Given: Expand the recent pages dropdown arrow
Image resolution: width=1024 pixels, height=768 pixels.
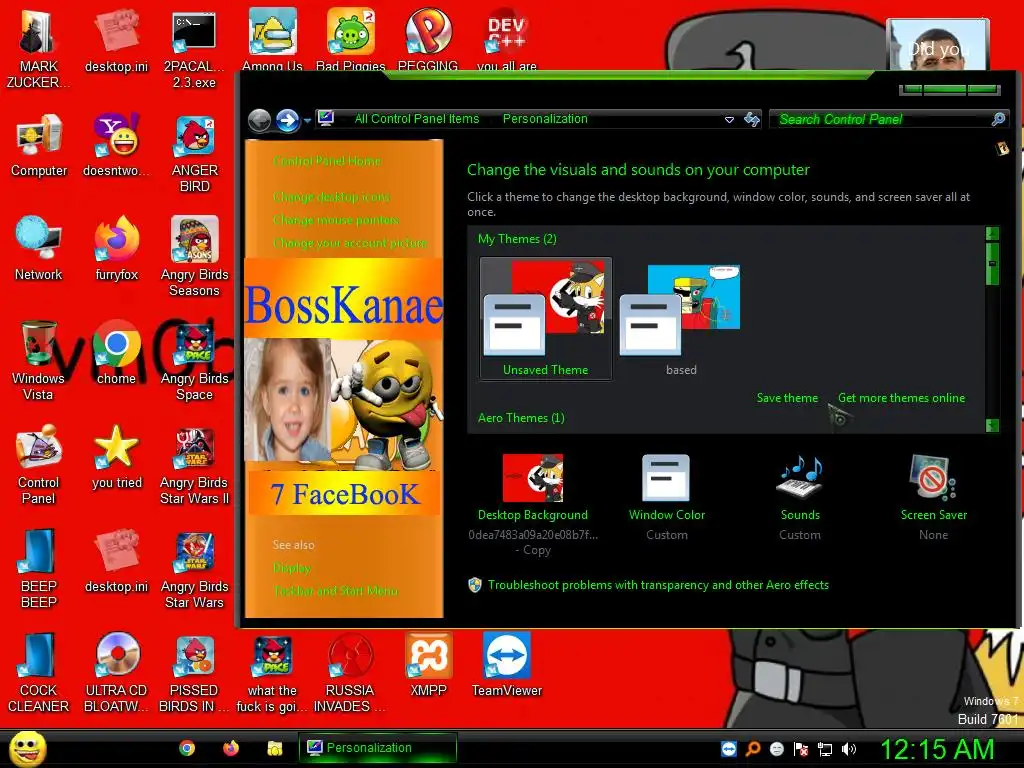Looking at the screenshot, I should (307, 121).
